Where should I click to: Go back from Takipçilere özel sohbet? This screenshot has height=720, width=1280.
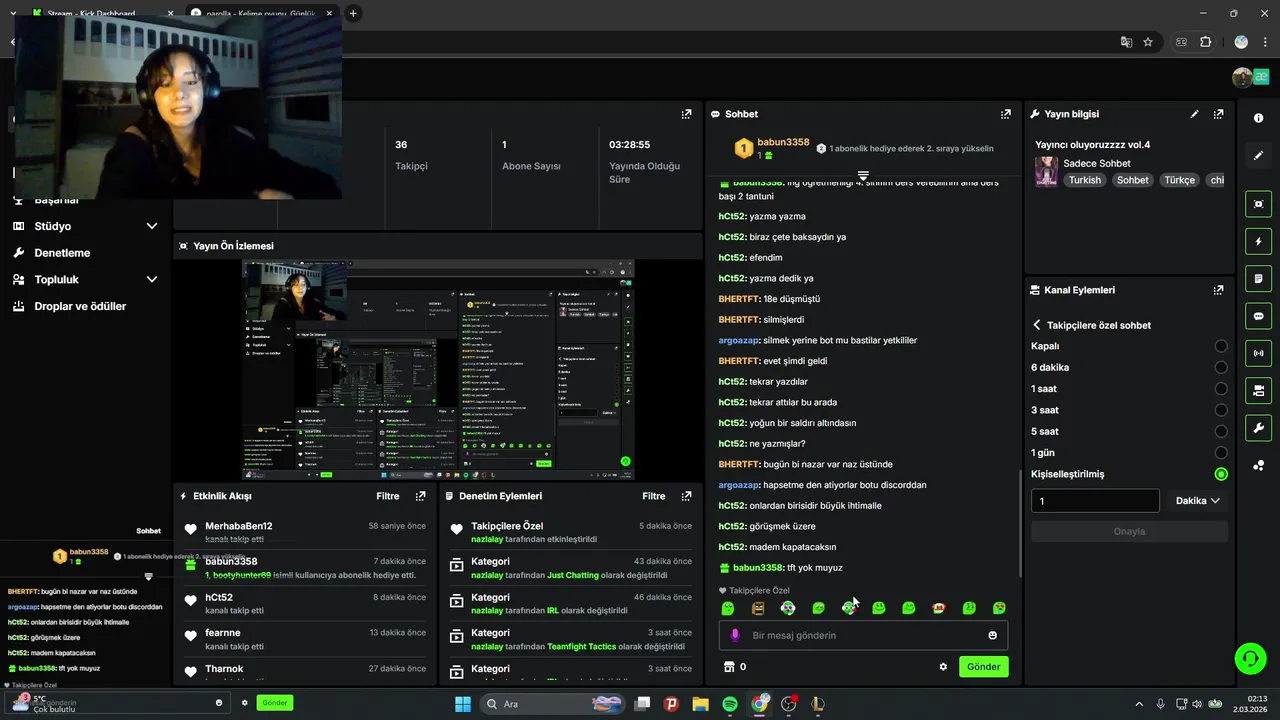tap(1037, 325)
